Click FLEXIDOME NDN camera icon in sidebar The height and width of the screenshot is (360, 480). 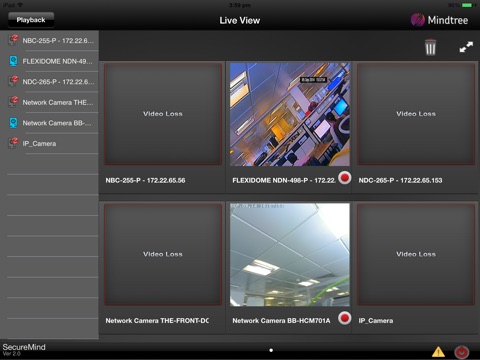click(13, 61)
